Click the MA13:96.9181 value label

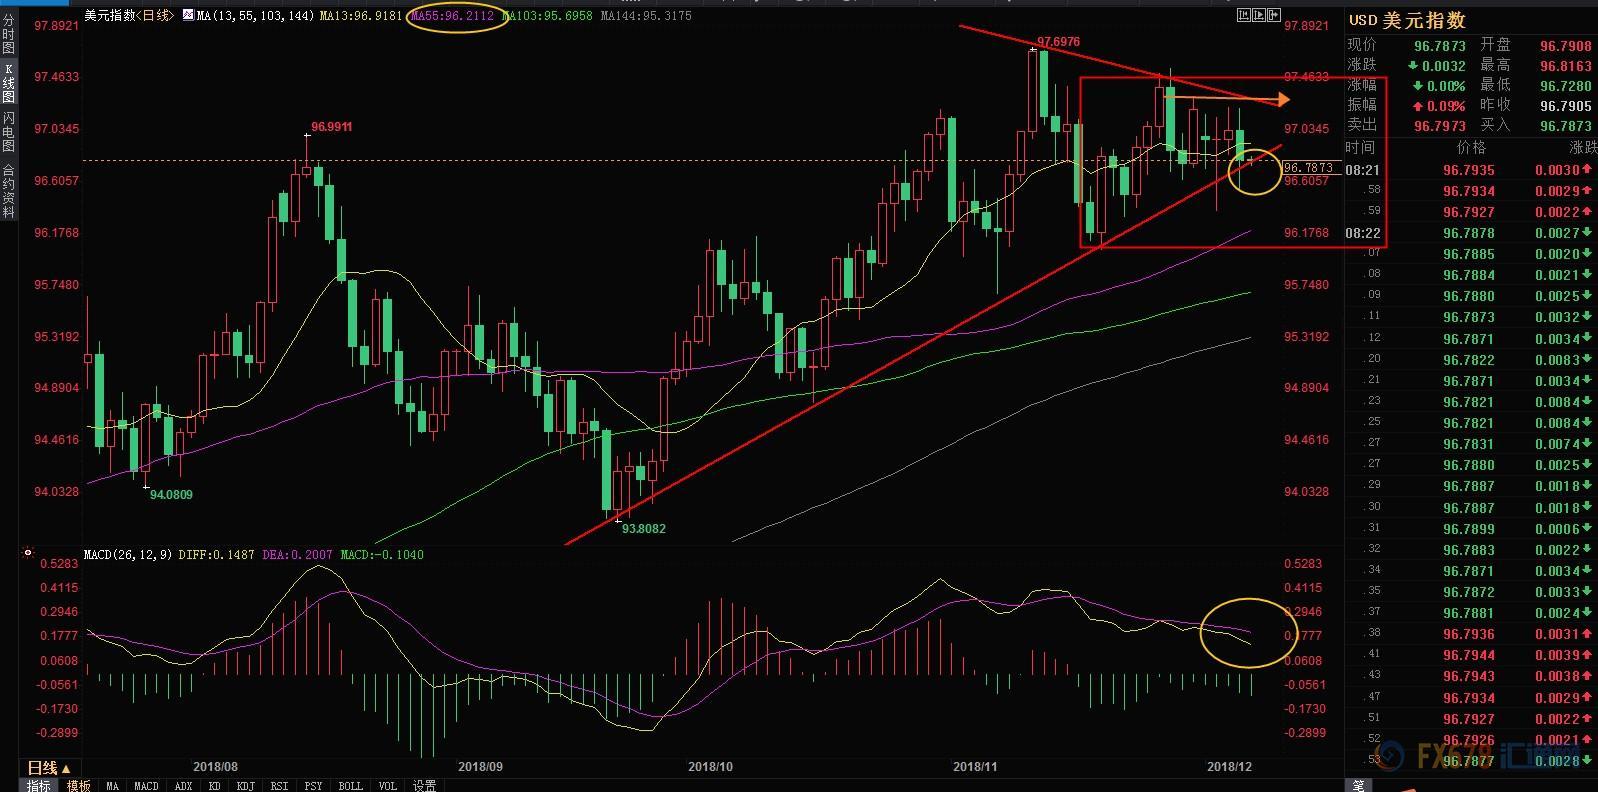362,16
